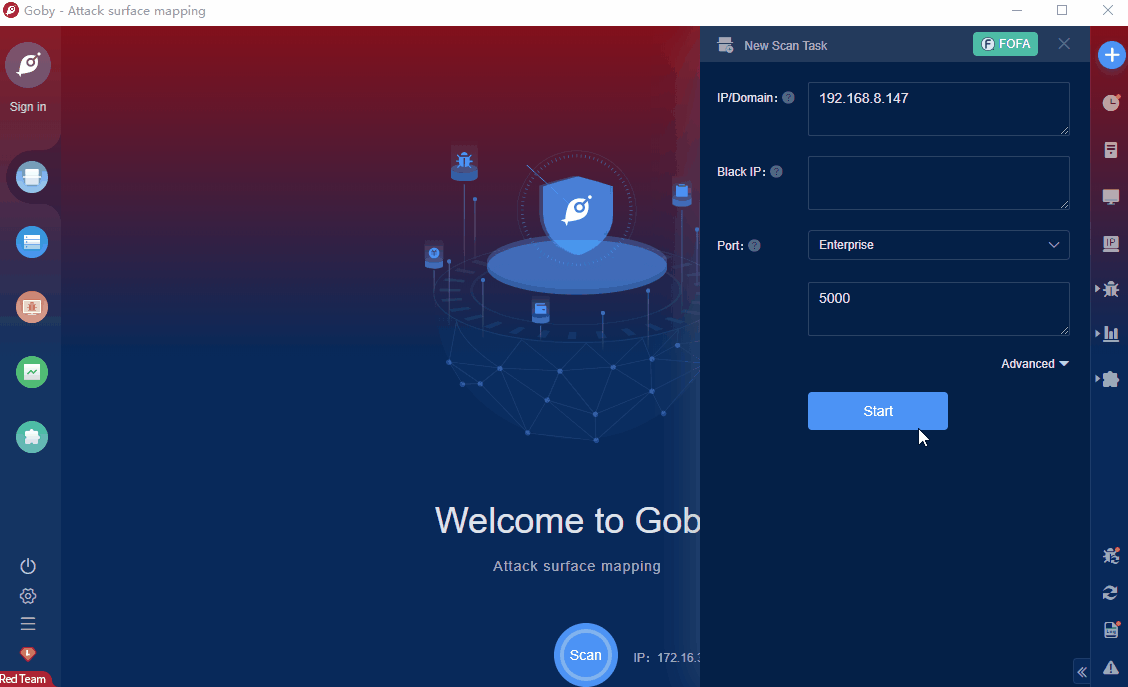Image resolution: width=1128 pixels, height=687 pixels.
Task: Collapse panel with double chevron arrow
Action: (1082, 673)
